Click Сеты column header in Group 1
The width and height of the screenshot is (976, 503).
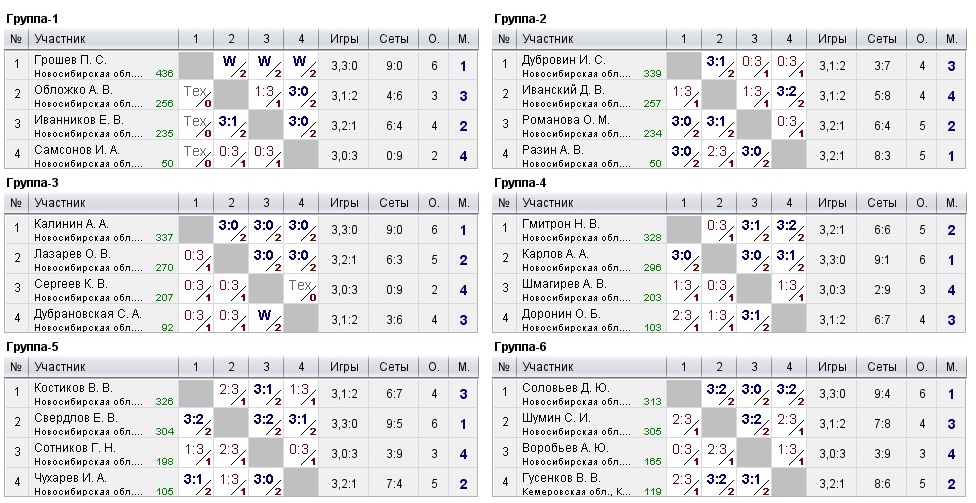[x=394, y=38]
